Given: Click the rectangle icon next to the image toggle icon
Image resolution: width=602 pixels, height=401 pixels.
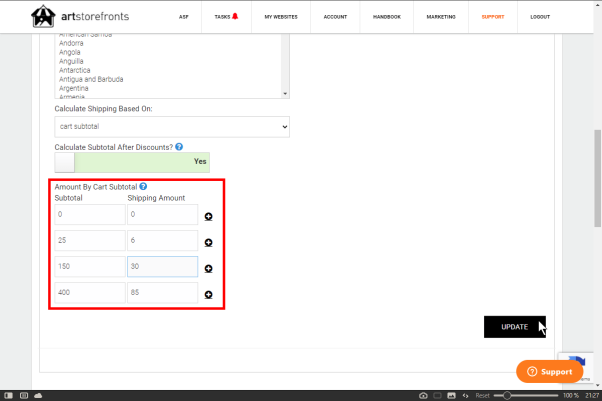Looking at the screenshot, I should (437, 396).
